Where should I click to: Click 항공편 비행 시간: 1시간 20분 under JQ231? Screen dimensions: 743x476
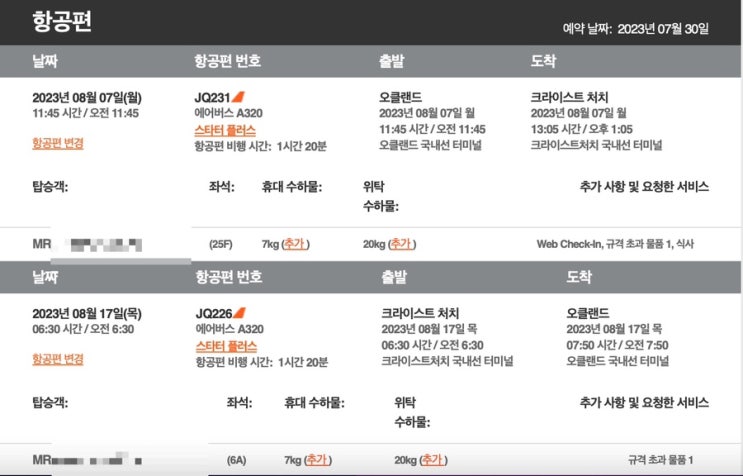click(261, 146)
